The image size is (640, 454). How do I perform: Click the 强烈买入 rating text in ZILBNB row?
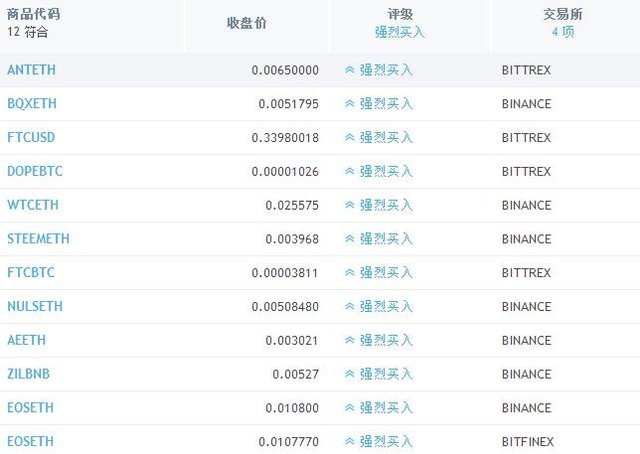coord(386,374)
